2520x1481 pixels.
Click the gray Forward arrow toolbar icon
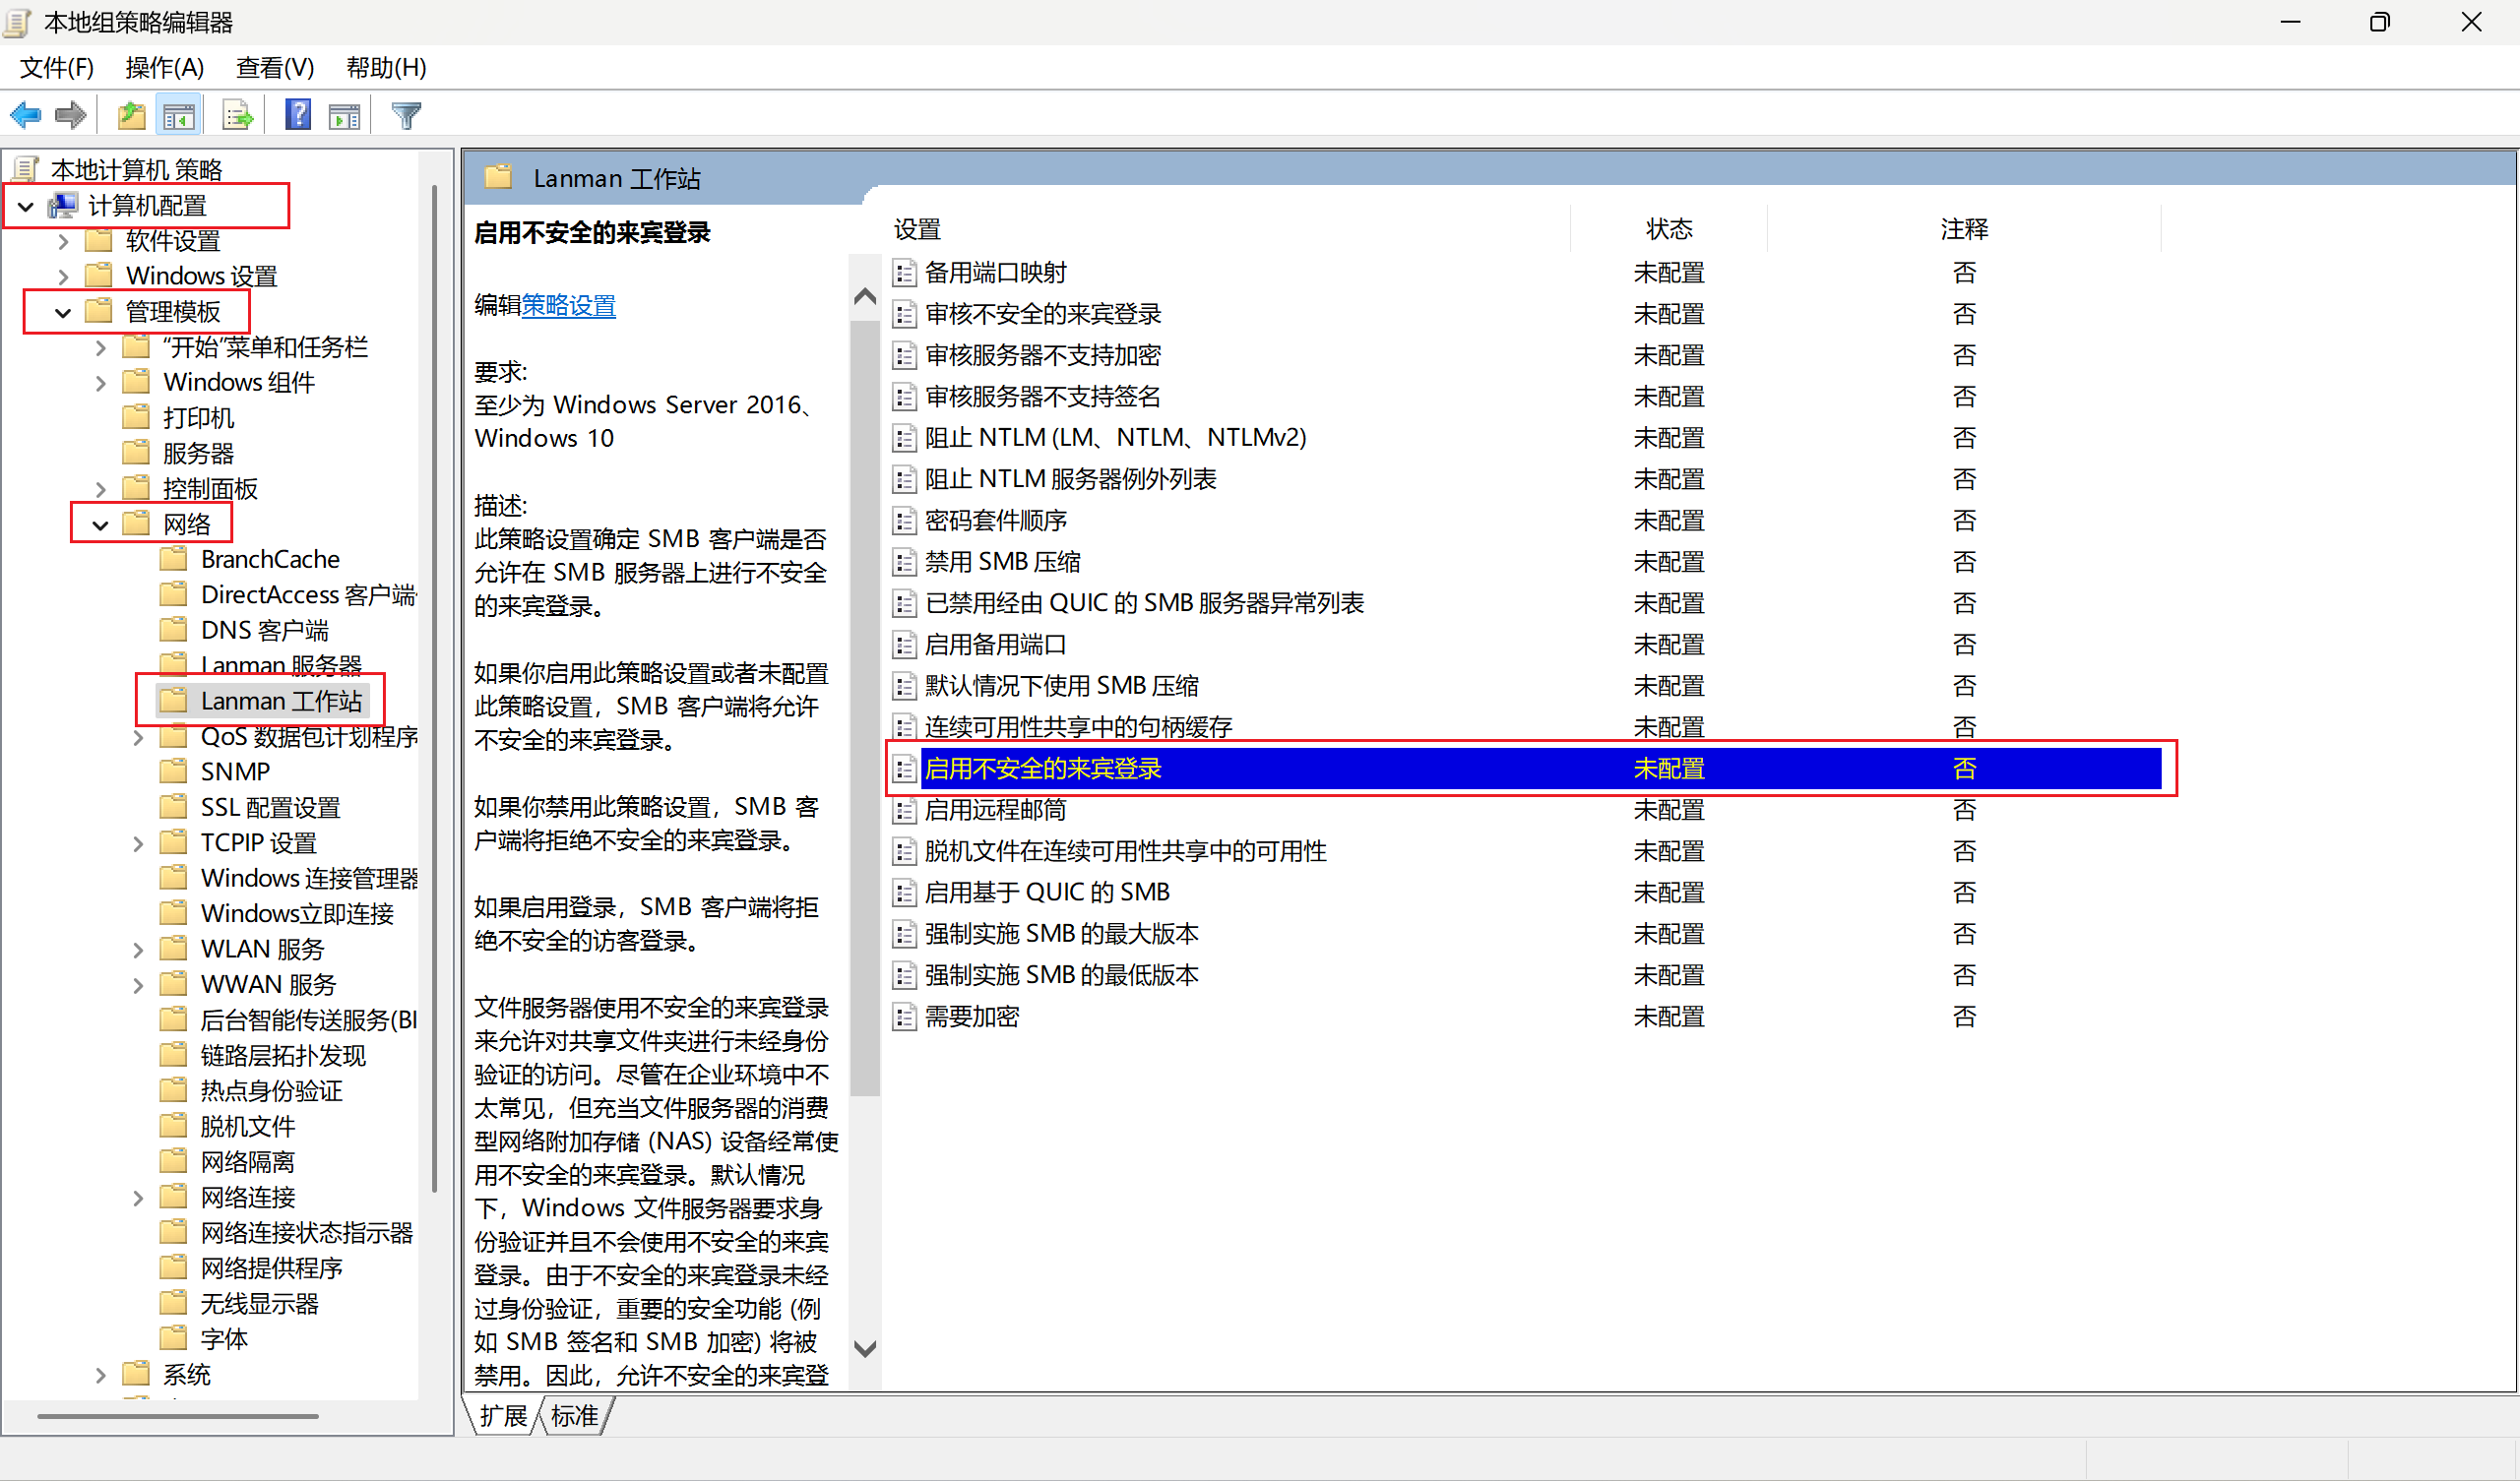pyautogui.click(x=70, y=116)
